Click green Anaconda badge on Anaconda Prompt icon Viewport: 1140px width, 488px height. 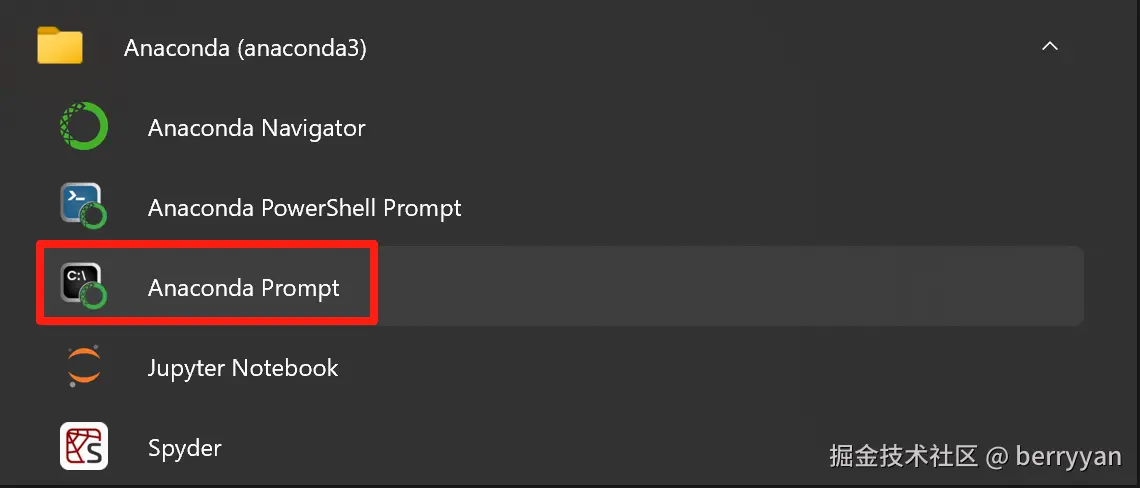pos(95,296)
